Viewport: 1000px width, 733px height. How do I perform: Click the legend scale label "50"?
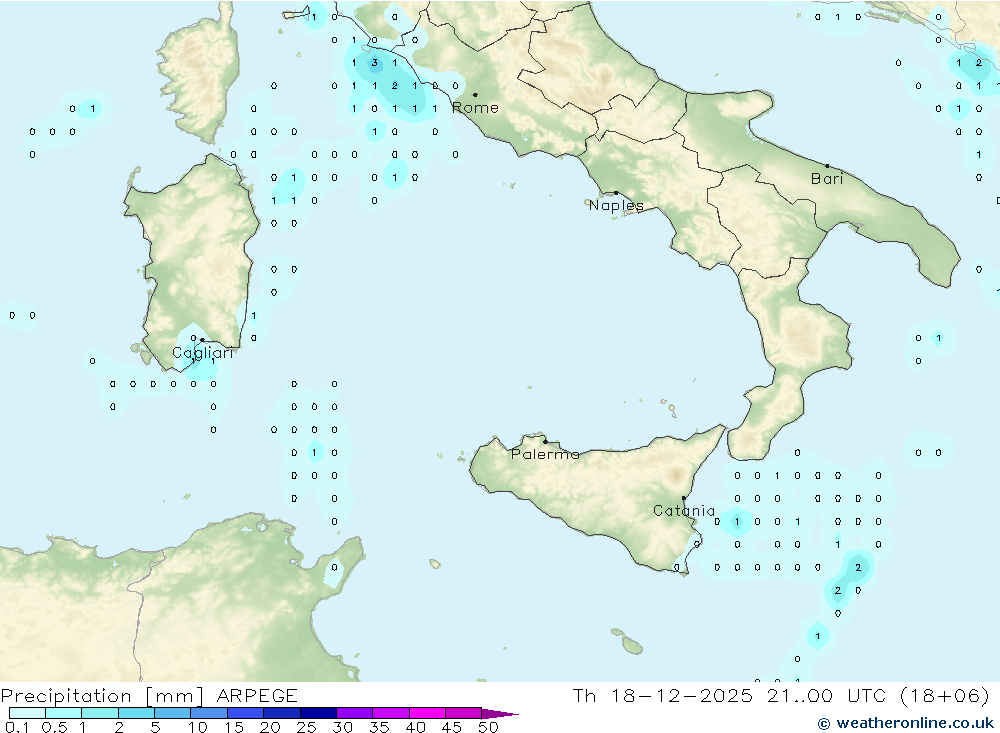tap(488, 727)
